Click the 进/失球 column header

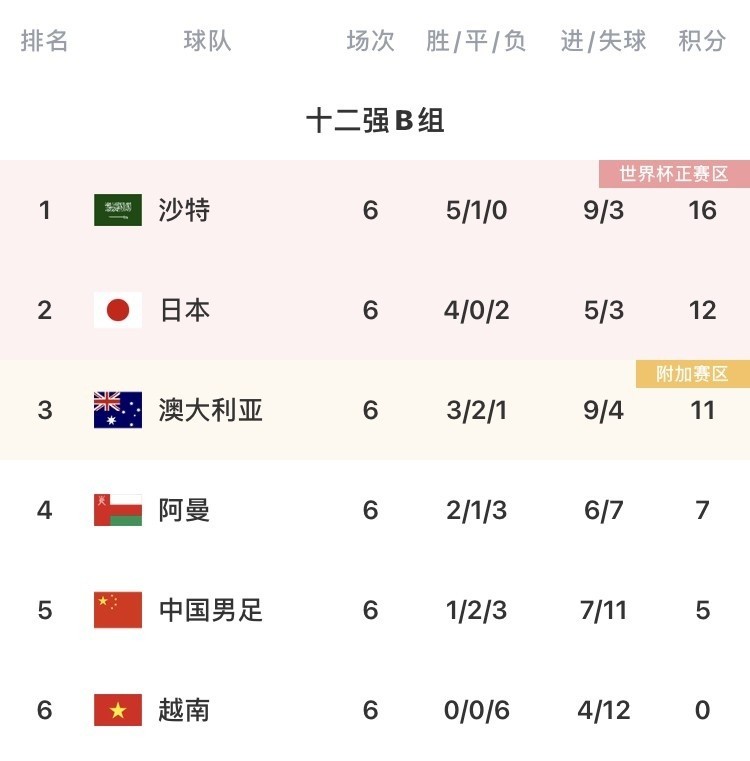coord(603,41)
